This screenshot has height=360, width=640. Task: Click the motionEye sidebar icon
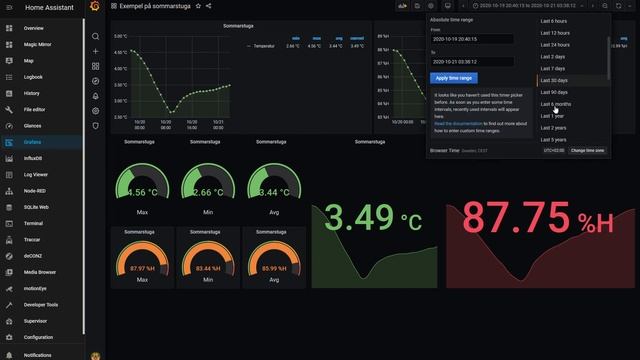[9, 289]
